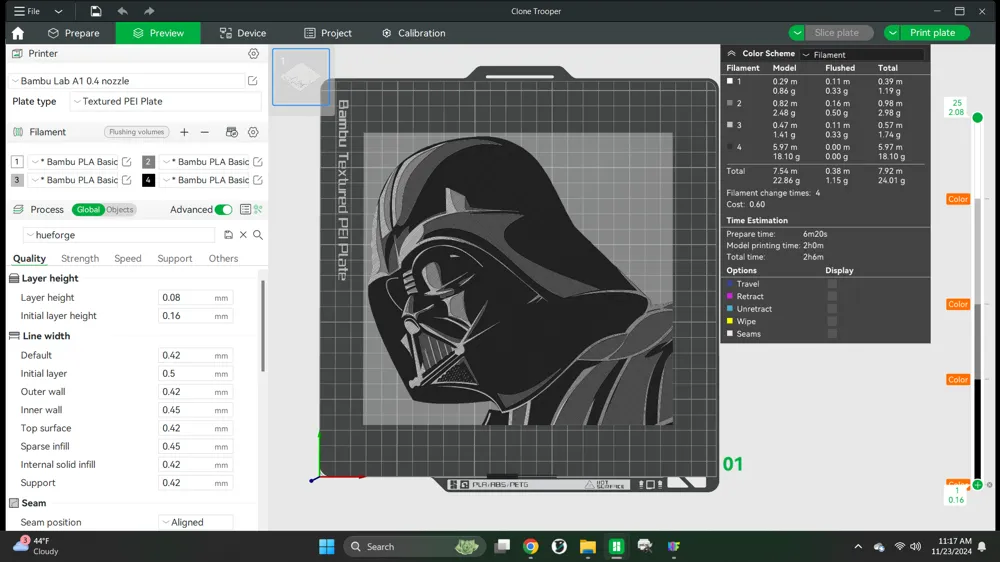Compare presets icon beside Advanced
This screenshot has height=562, width=1000.
[258, 209]
